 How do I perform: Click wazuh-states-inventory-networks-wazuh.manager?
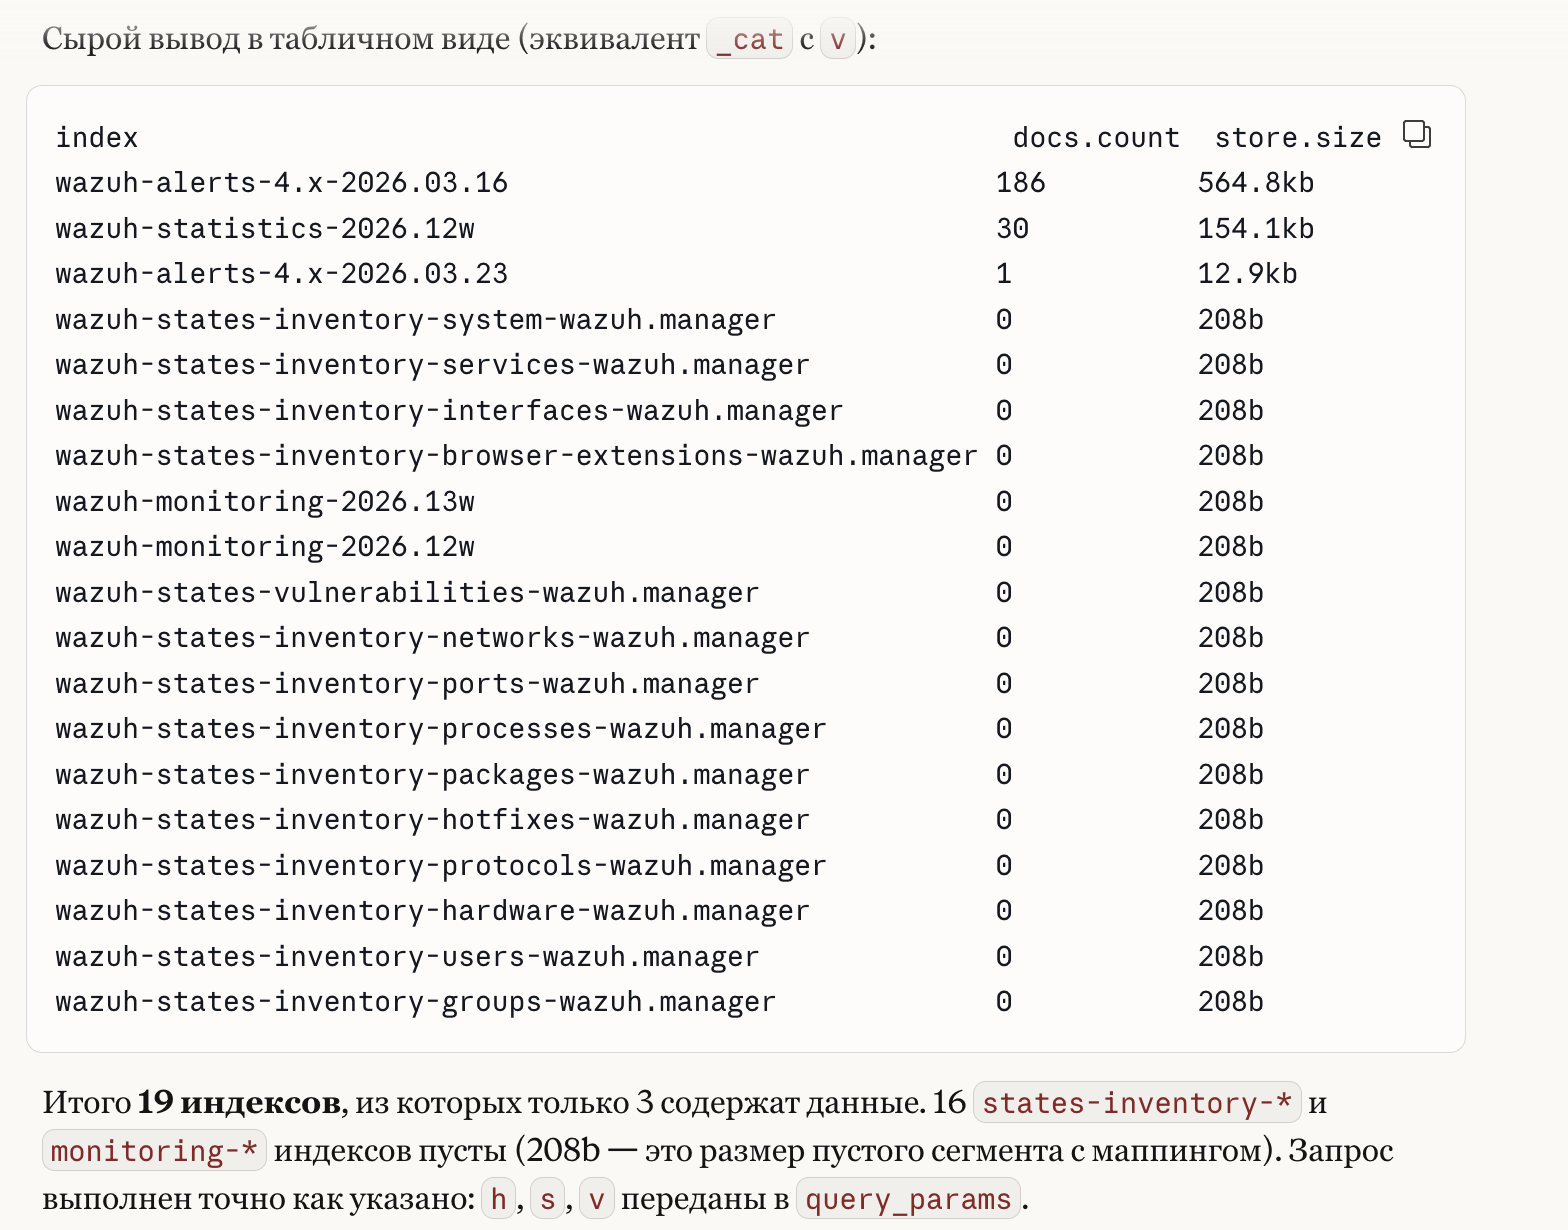[433, 638]
